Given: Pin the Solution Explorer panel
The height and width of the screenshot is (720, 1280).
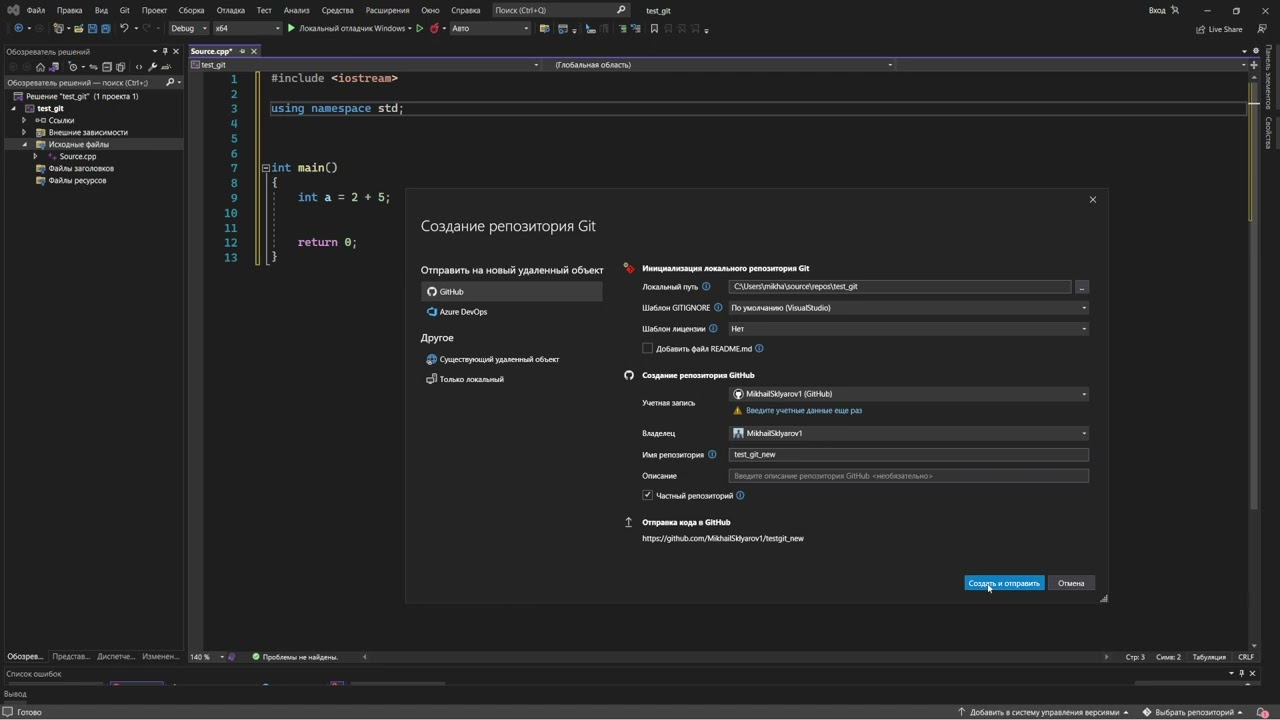Looking at the screenshot, I should (x=166, y=51).
